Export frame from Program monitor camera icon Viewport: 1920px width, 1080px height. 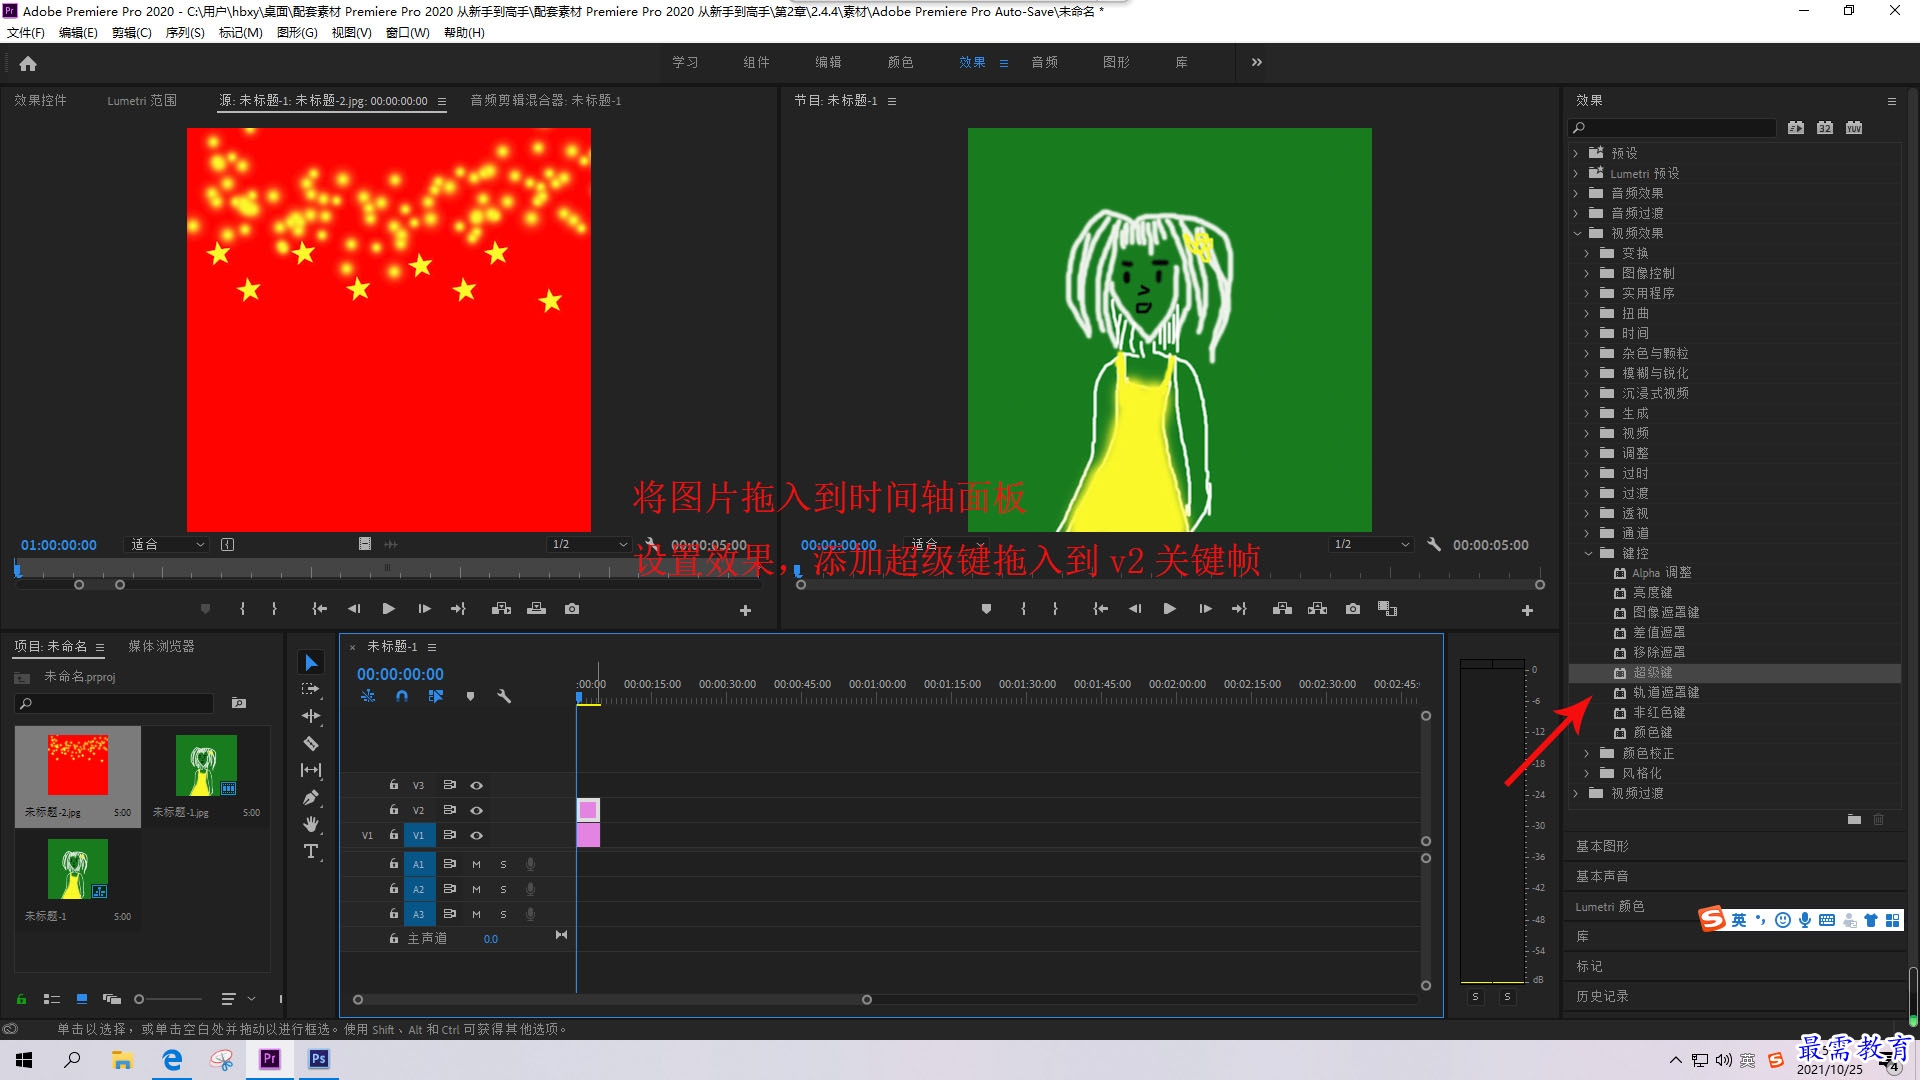(1353, 608)
